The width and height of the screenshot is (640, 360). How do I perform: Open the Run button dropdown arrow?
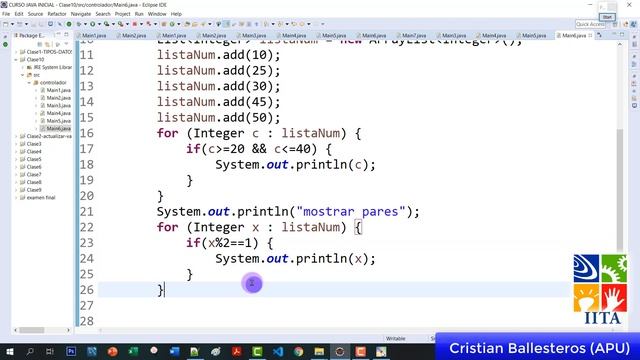[x=99, y=24]
